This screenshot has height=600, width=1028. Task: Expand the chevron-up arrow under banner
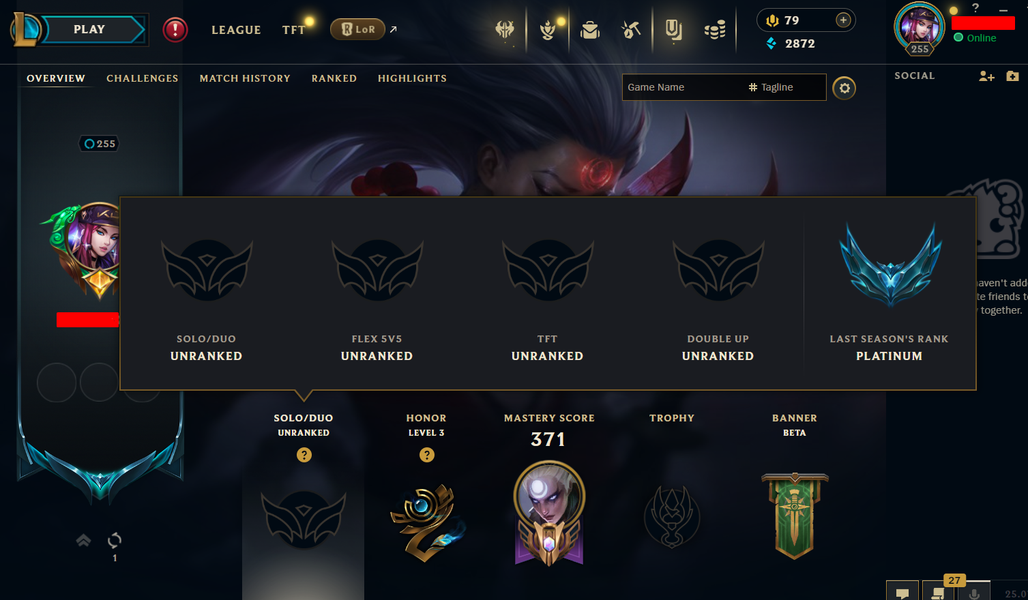(x=83, y=540)
